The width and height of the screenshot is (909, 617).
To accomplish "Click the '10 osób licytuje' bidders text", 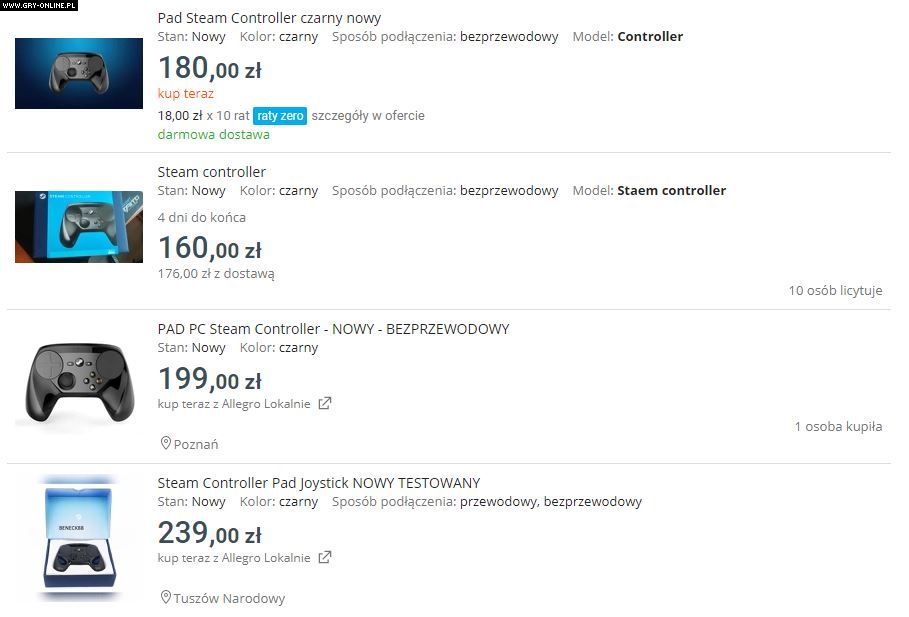I will 835,291.
